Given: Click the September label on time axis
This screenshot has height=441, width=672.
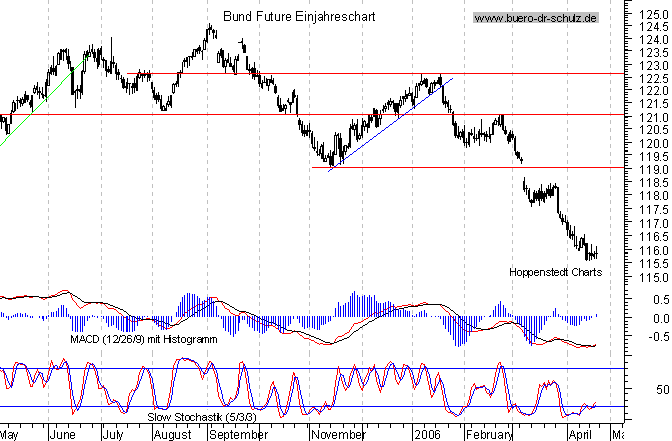Looking at the screenshot, I should tap(239, 435).
